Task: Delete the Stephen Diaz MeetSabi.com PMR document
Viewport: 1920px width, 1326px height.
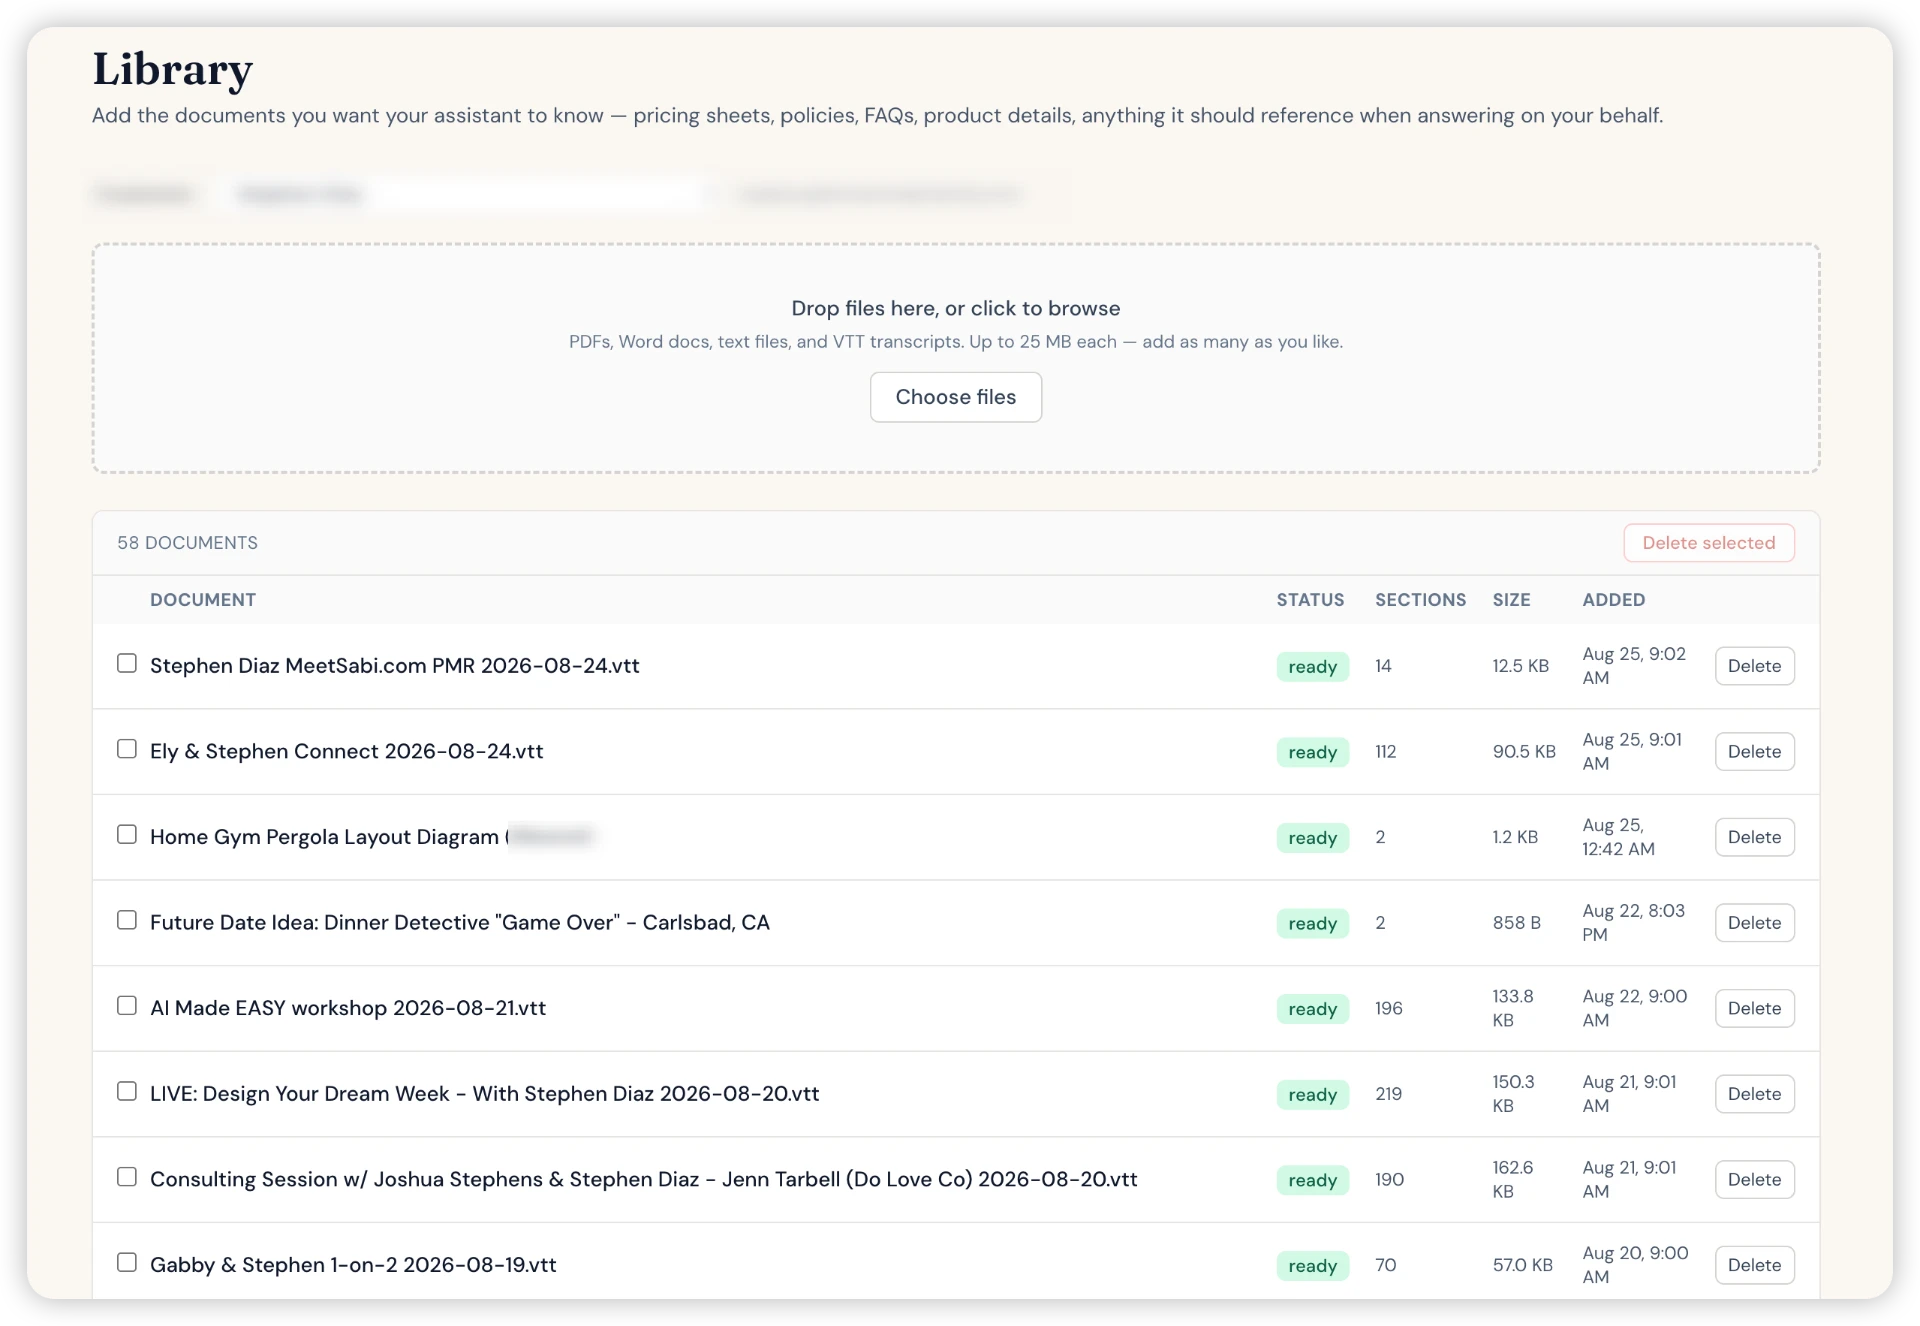Action: [x=1754, y=666]
